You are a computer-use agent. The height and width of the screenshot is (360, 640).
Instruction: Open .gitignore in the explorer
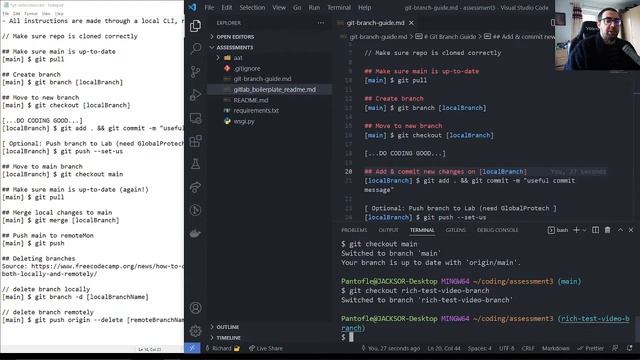point(247,69)
